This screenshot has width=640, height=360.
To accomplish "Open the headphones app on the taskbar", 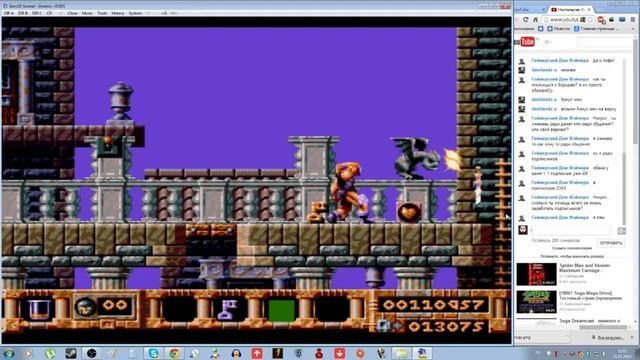I will pos(236,353).
